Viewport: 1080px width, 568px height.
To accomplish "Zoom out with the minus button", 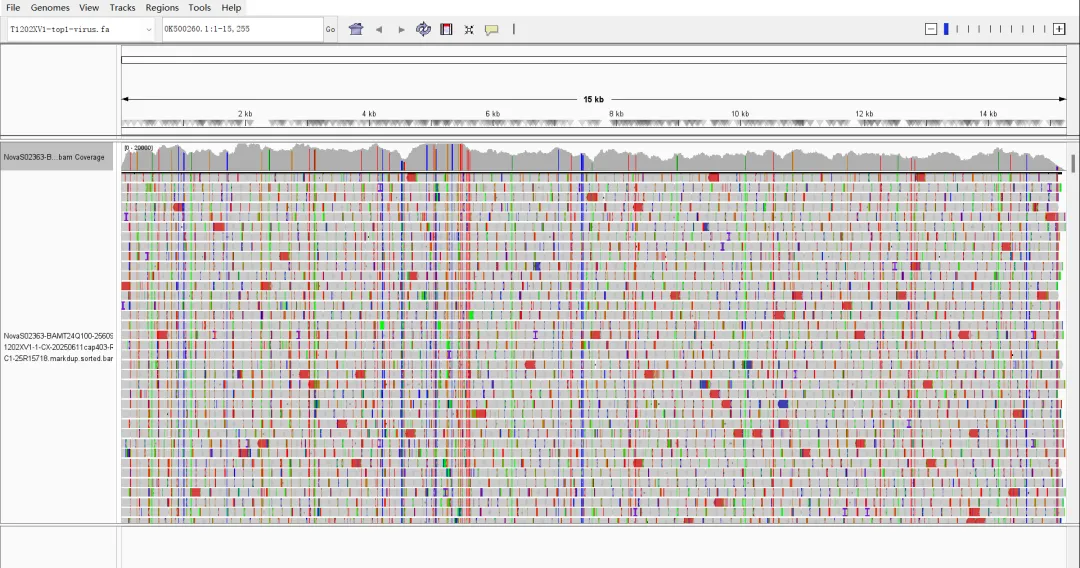I will coord(931,29).
